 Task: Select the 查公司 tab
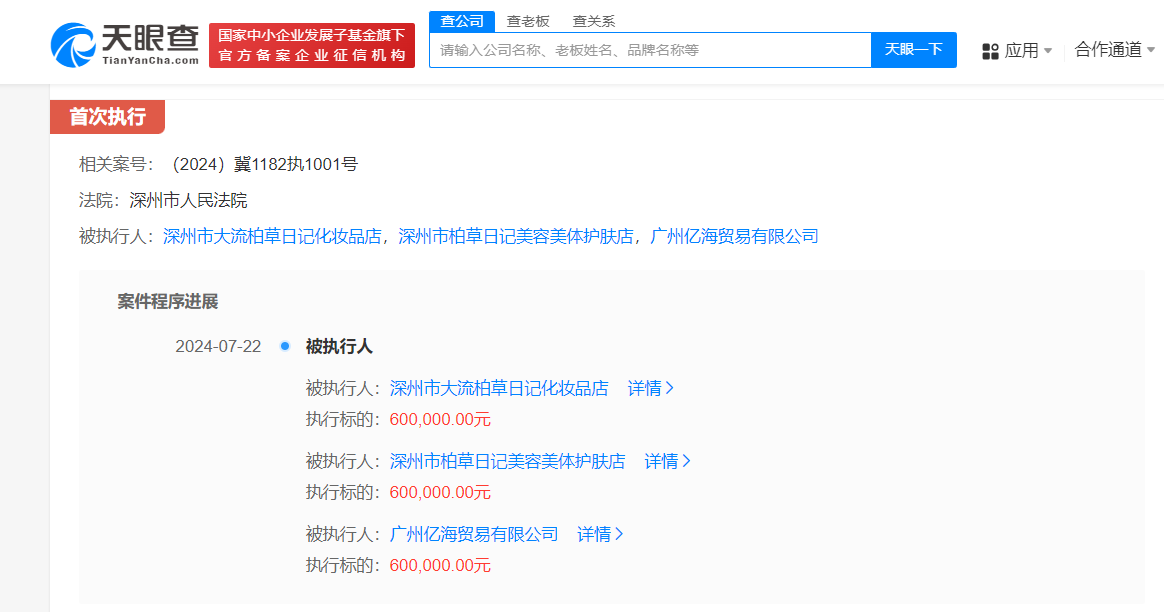coord(461,20)
